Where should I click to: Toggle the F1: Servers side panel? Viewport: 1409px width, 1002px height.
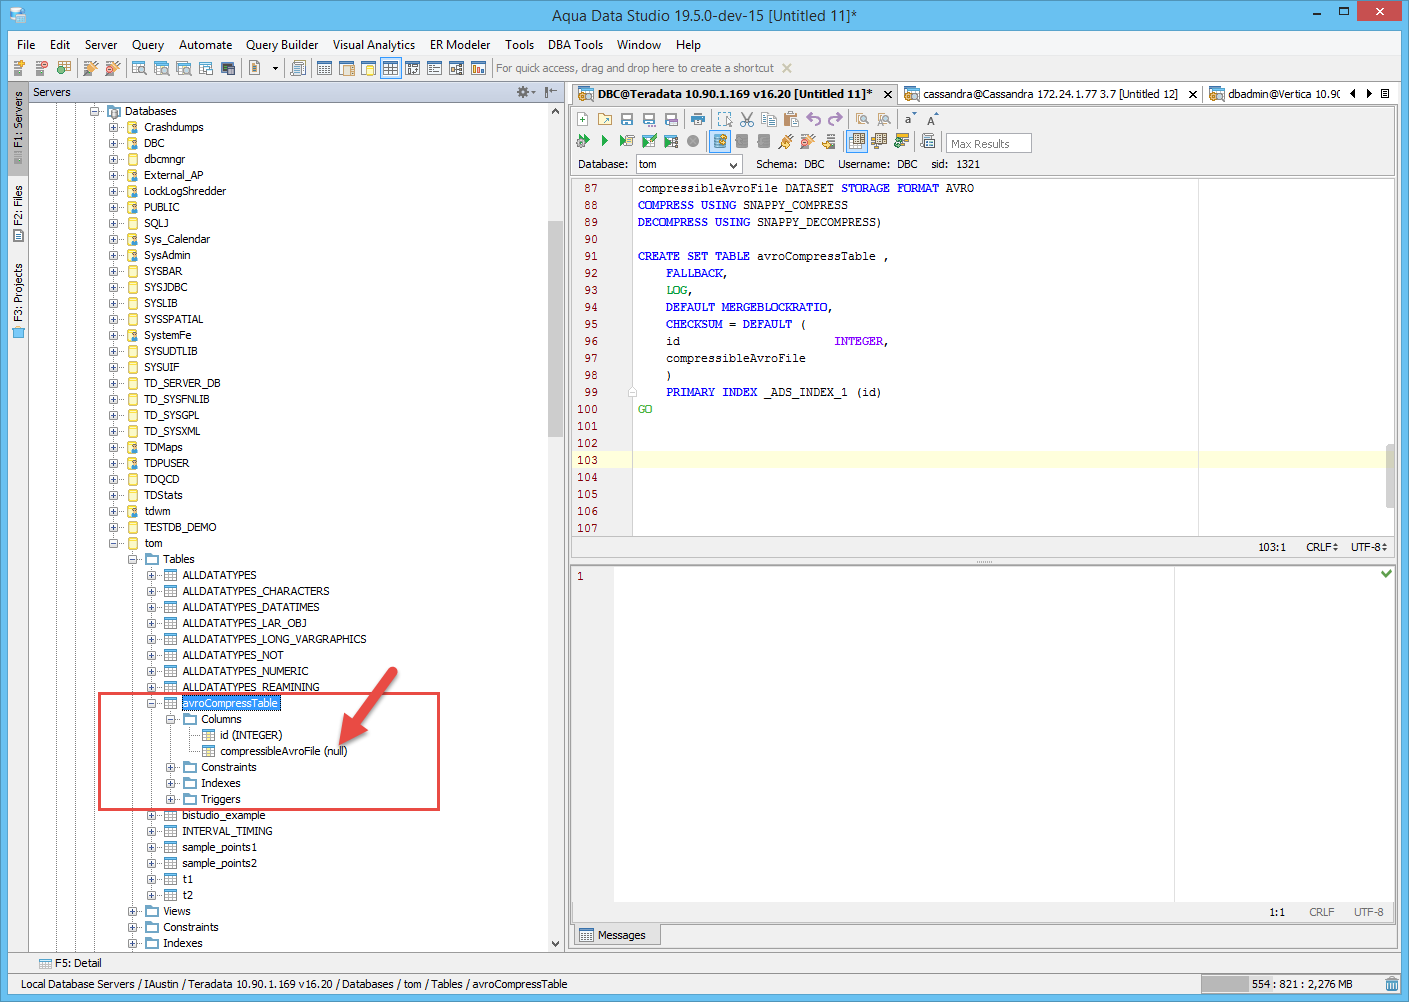[x=18, y=127]
